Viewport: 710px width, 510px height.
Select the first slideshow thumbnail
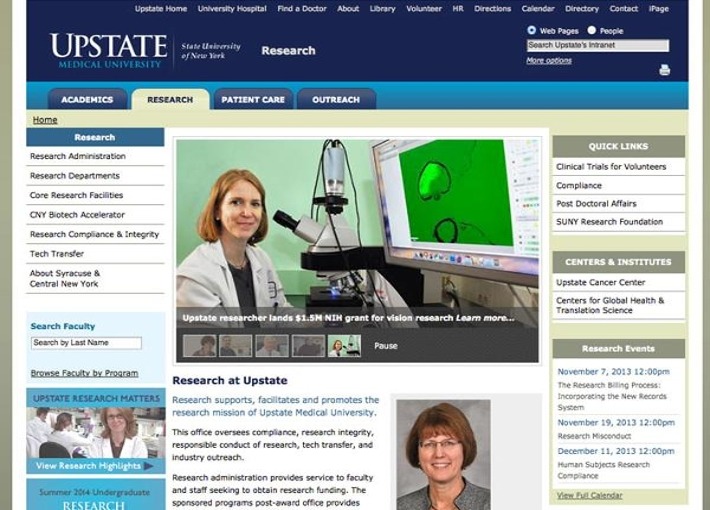pos(199,346)
